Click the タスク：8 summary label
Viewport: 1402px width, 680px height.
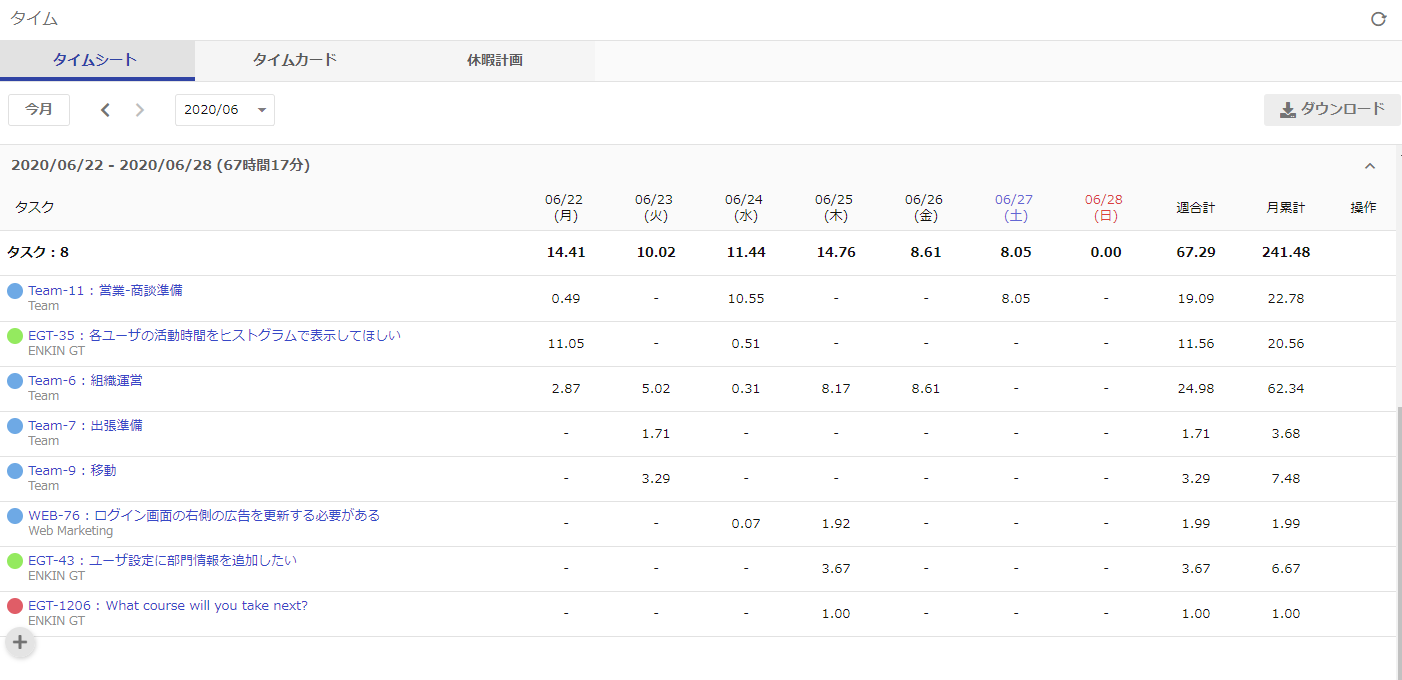(38, 252)
